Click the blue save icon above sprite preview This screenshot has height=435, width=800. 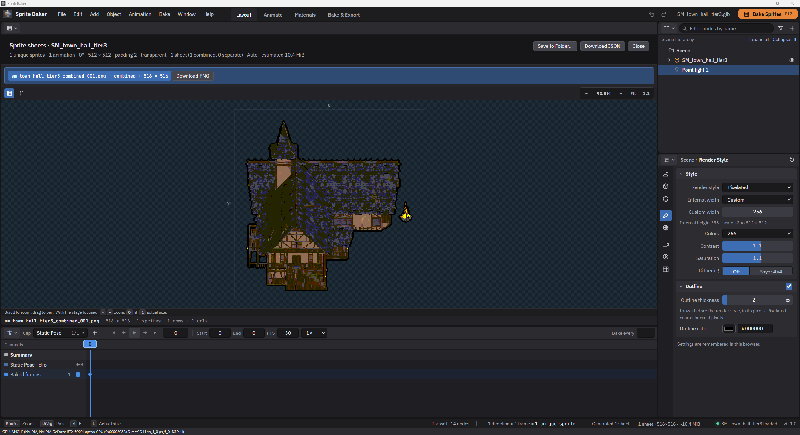click(9, 93)
